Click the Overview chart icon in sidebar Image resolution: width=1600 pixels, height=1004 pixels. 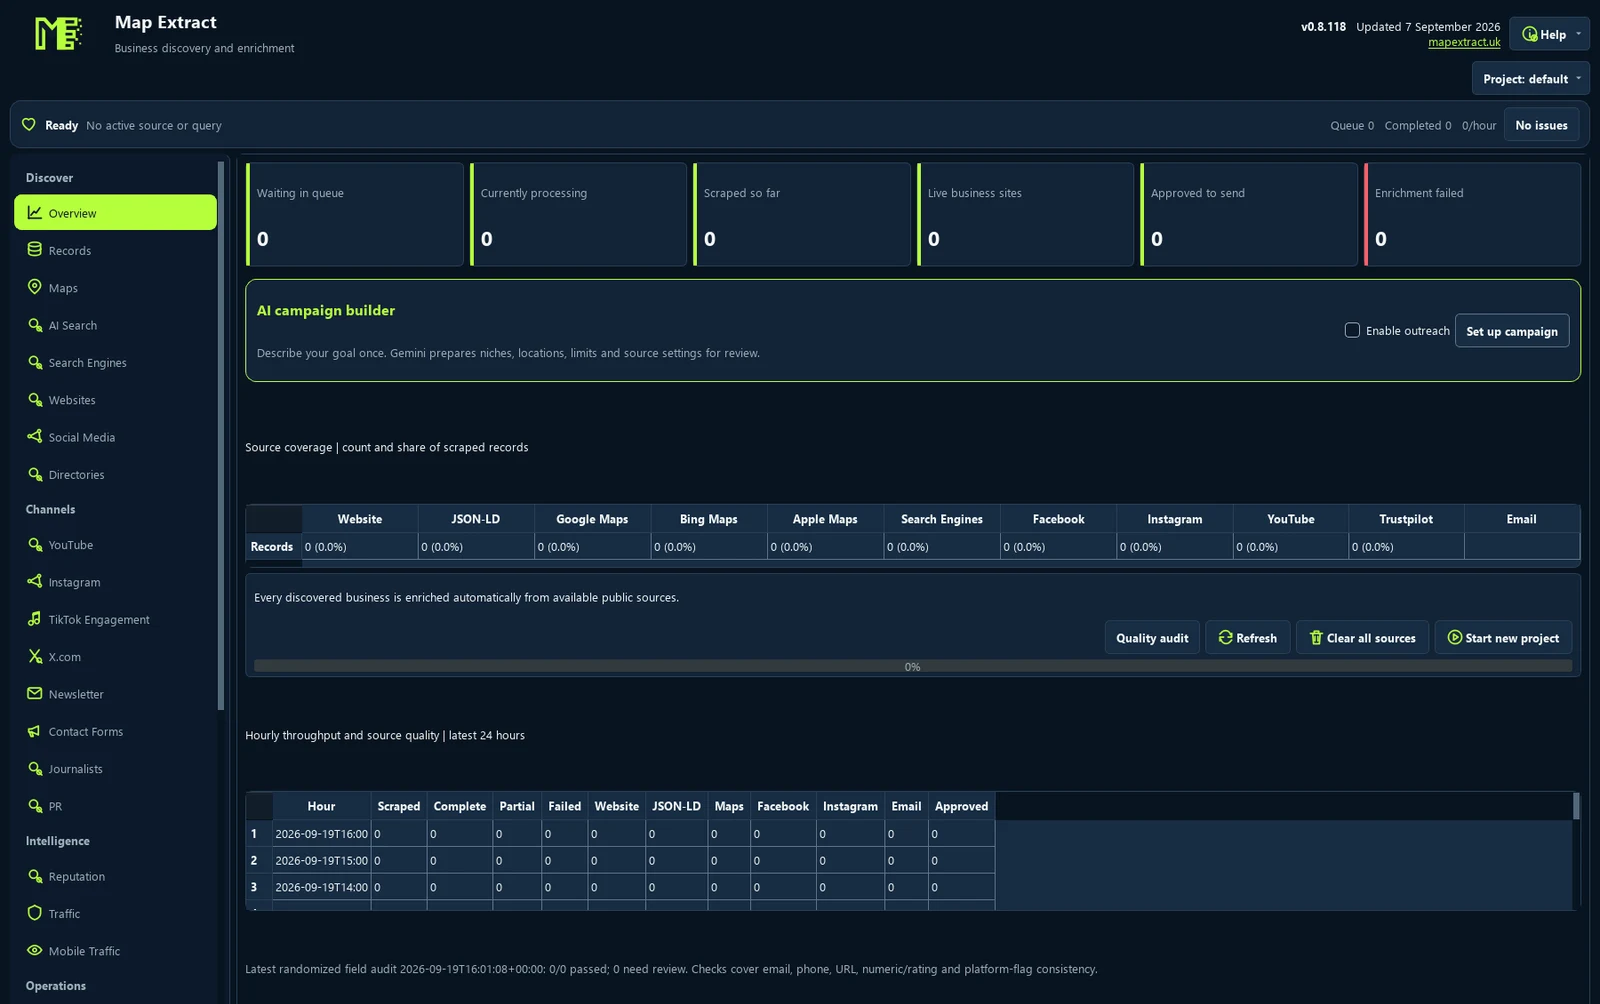click(x=34, y=213)
